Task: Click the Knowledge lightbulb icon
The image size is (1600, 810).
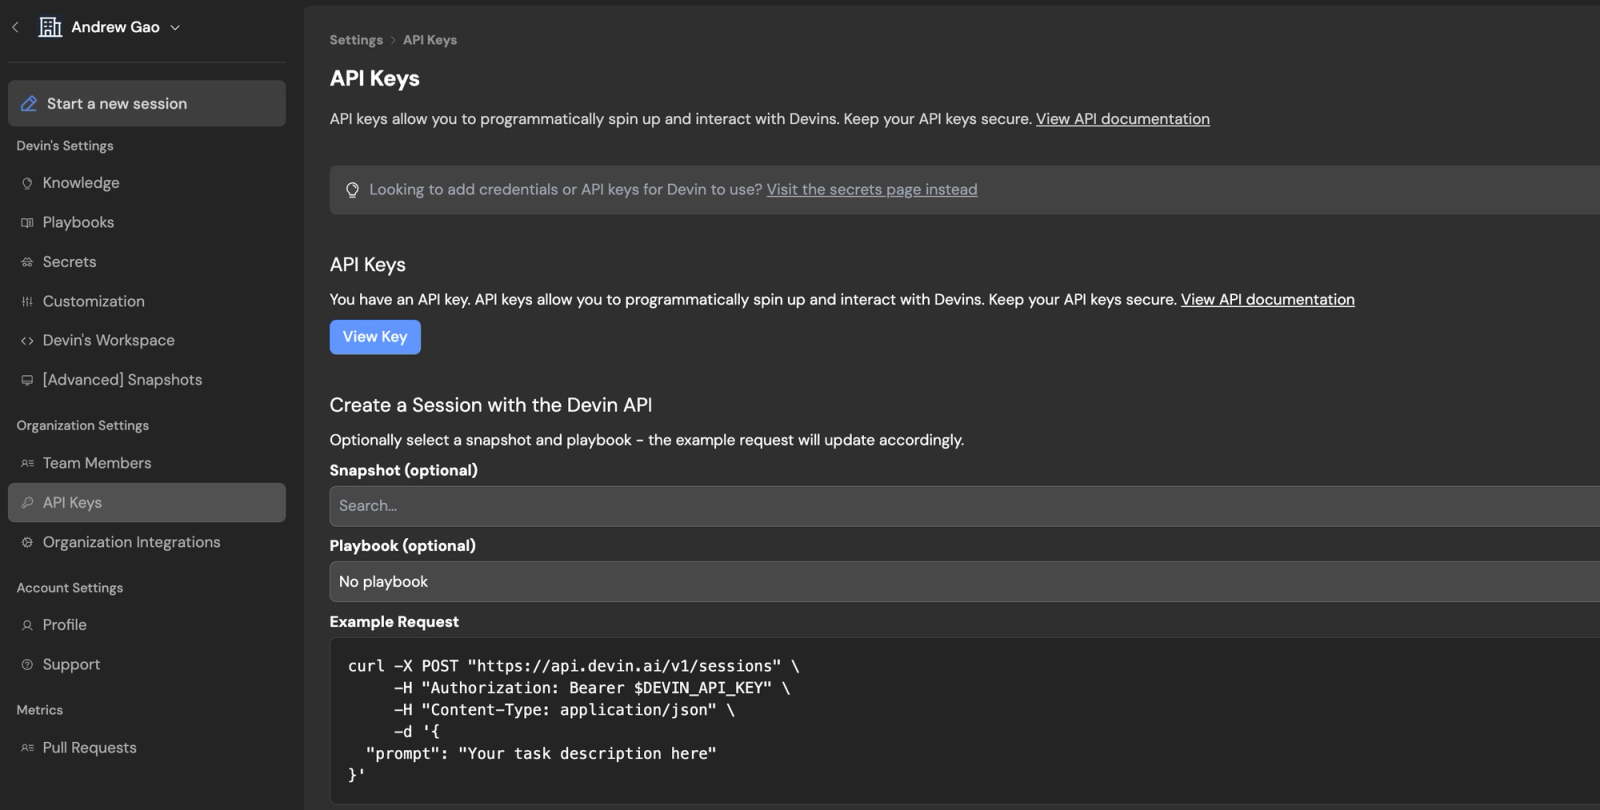Action: click(27, 184)
